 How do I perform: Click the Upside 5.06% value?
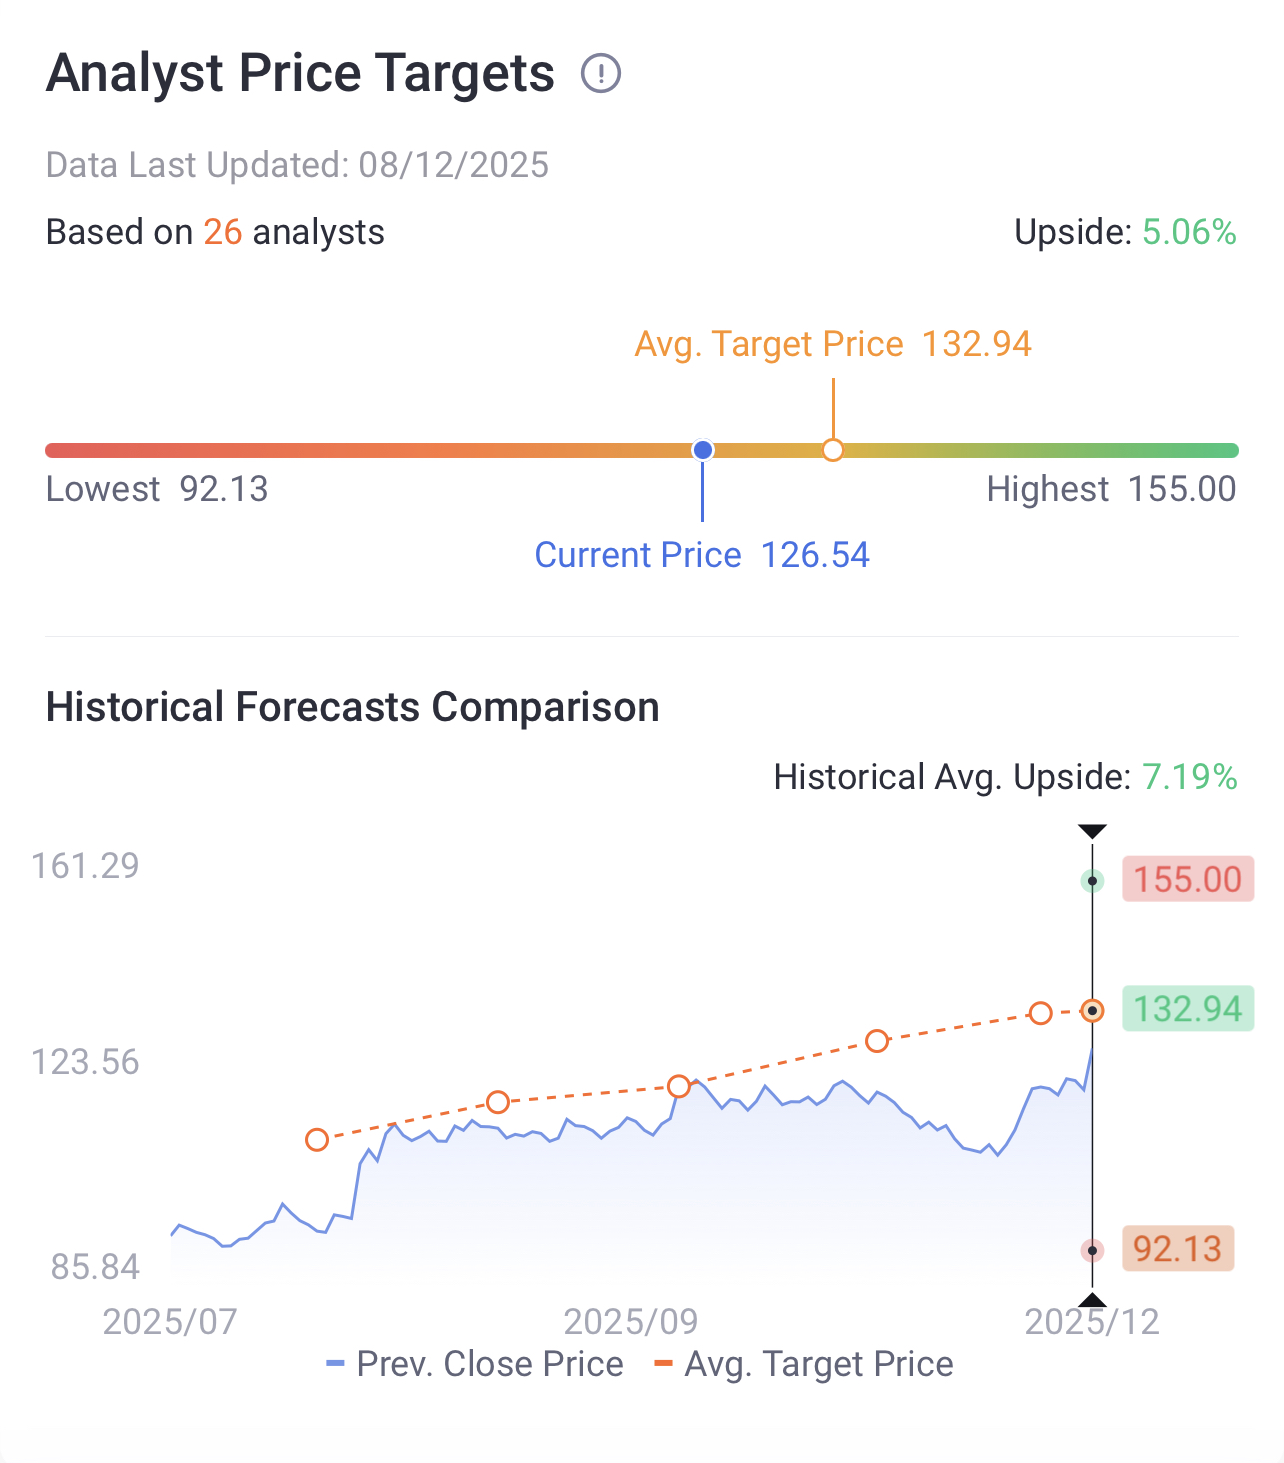[1189, 232]
